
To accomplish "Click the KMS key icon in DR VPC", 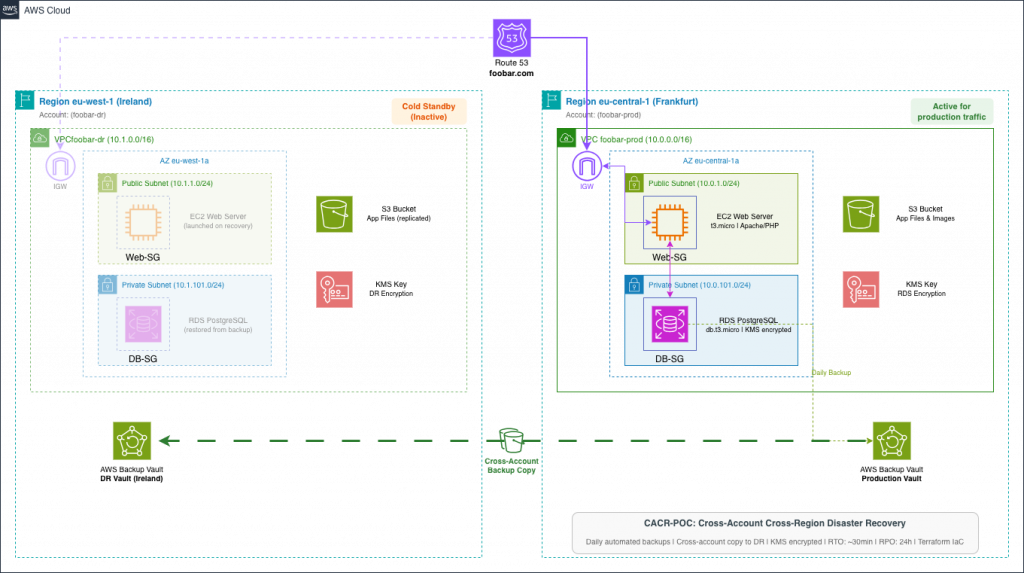I will (334, 291).
